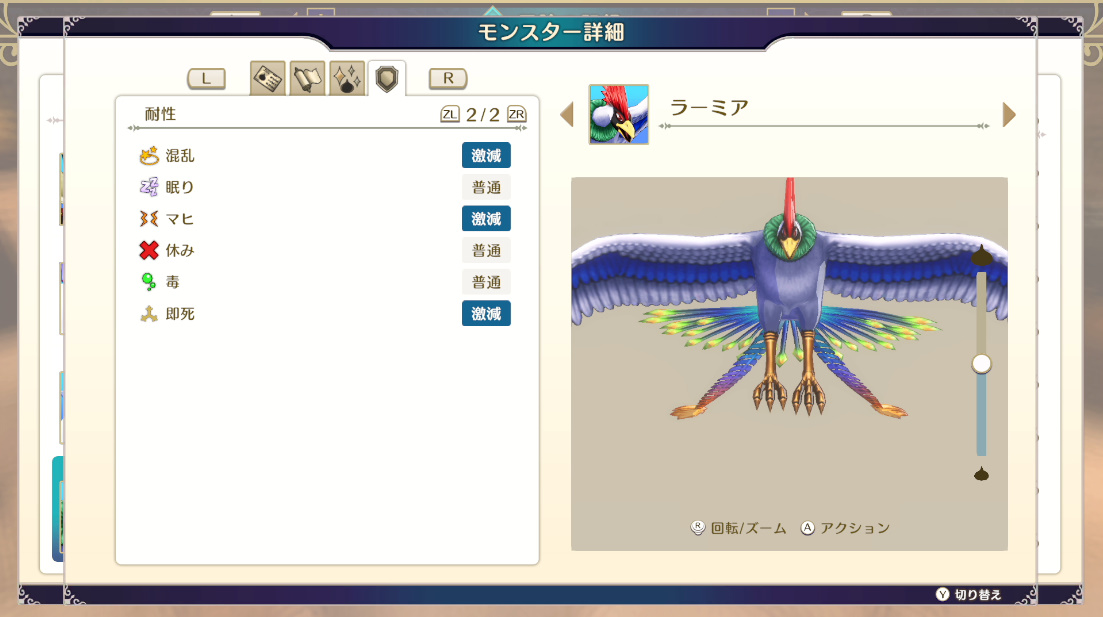
Task: Click the ラーミア monster name
Action: point(709,108)
